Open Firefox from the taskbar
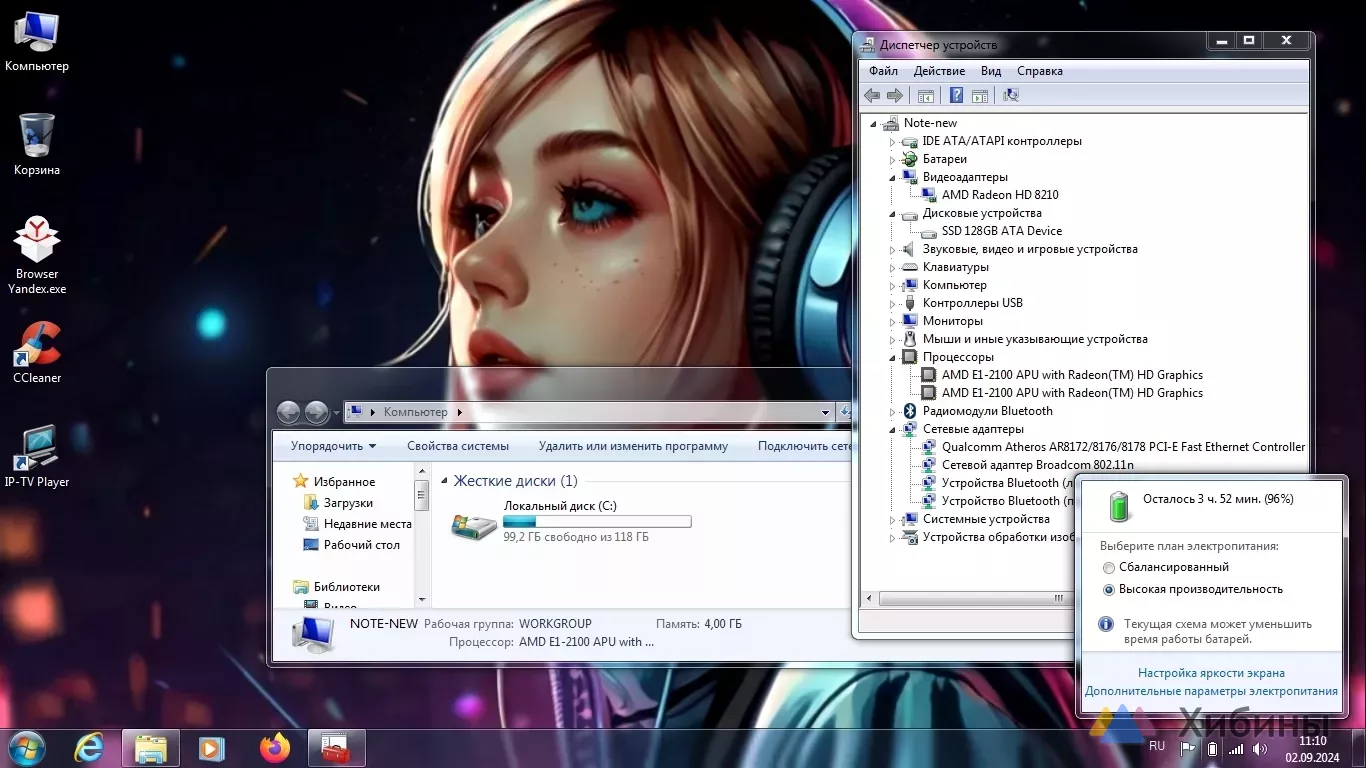1366x768 pixels. [x=274, y=748]
